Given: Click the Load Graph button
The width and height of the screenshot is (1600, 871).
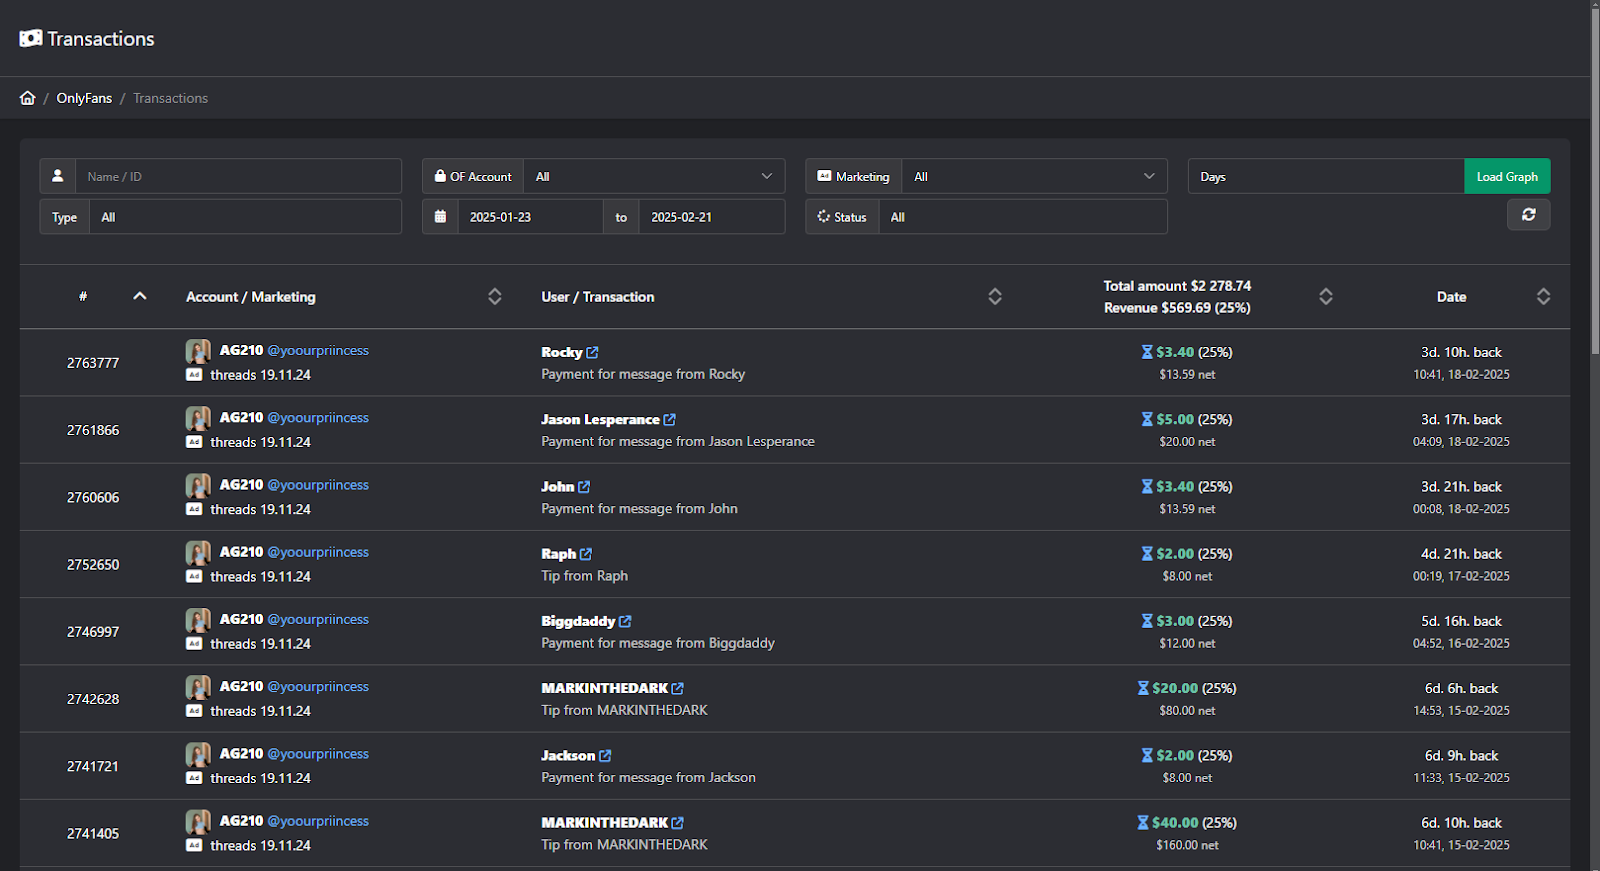Looking at the screenshot, I should [1507, 176].
